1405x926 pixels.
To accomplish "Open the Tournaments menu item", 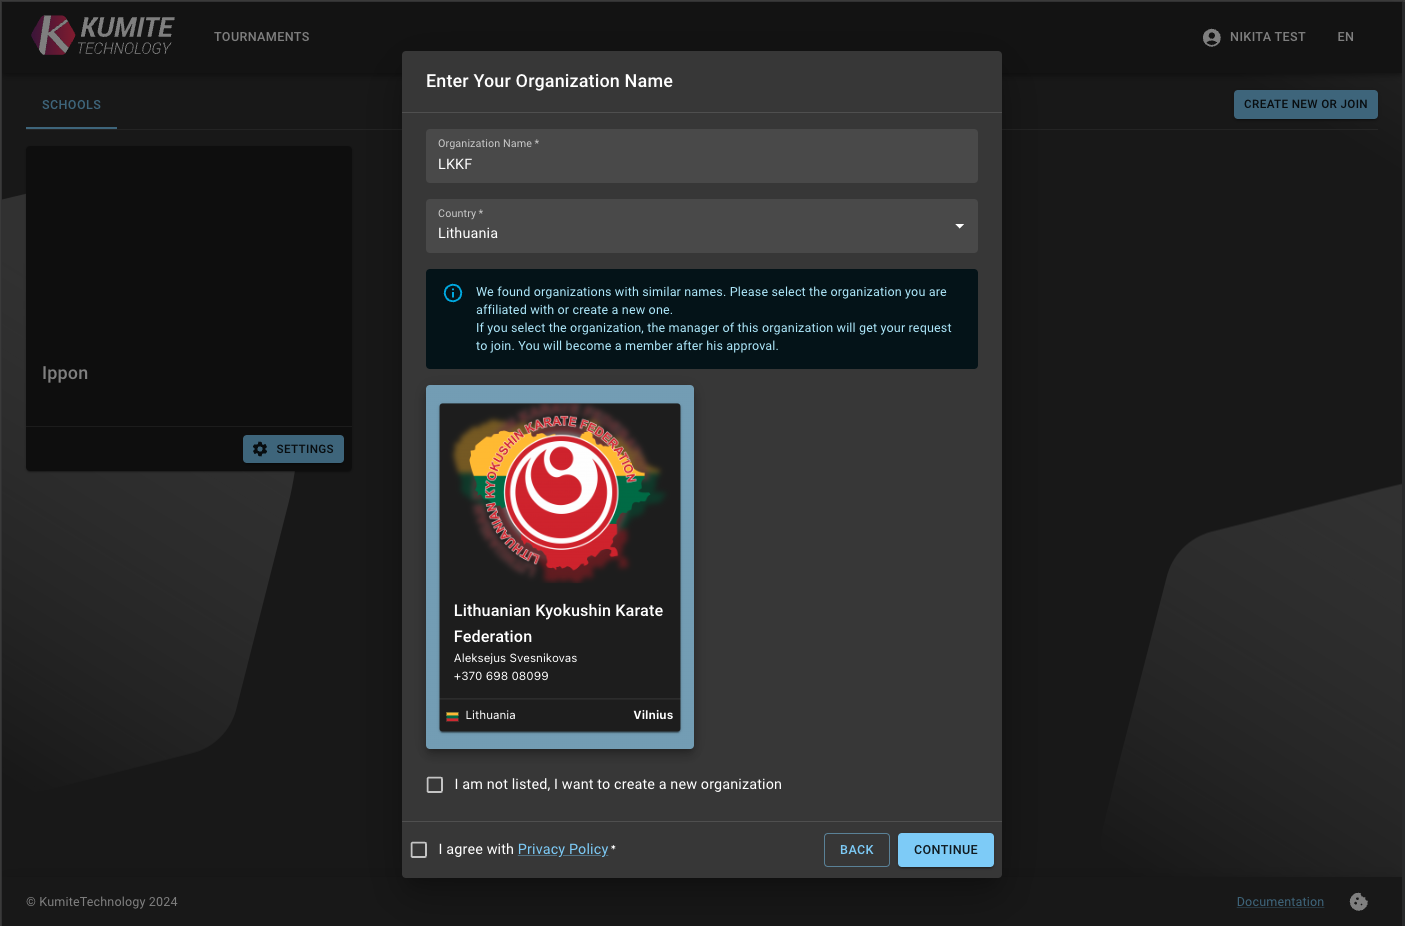I will 261,37.
